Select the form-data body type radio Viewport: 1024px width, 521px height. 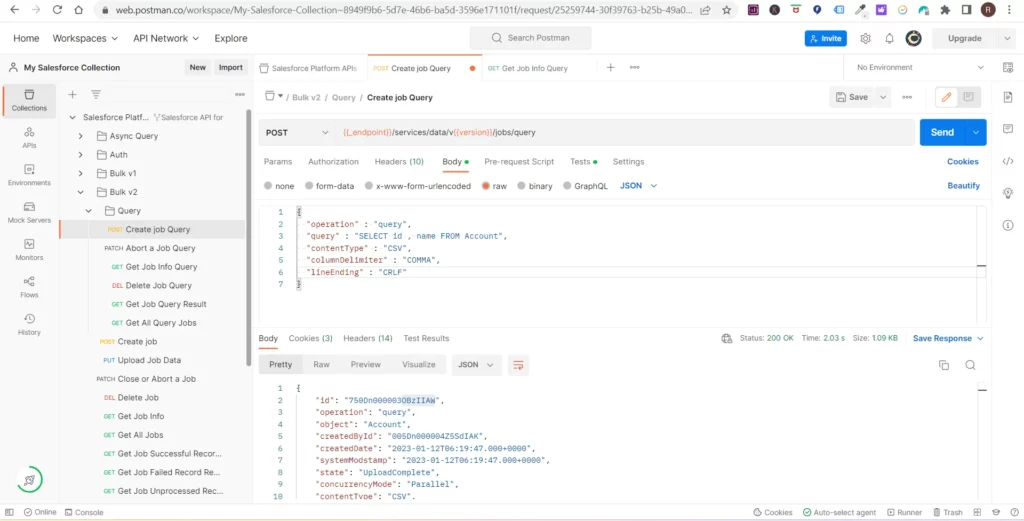[x=310, y=186]
